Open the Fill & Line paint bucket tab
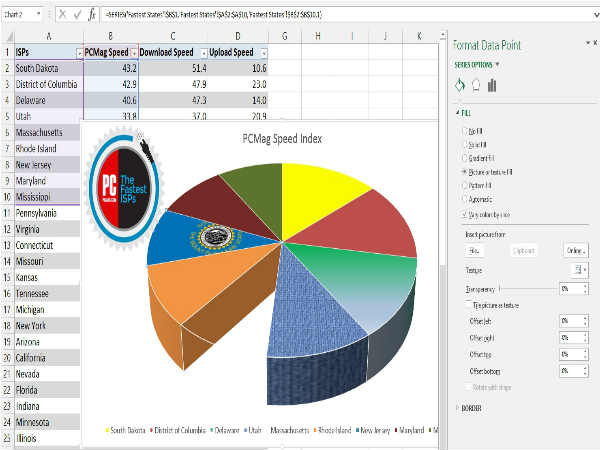The image size is (600, 450). [460, 84]
